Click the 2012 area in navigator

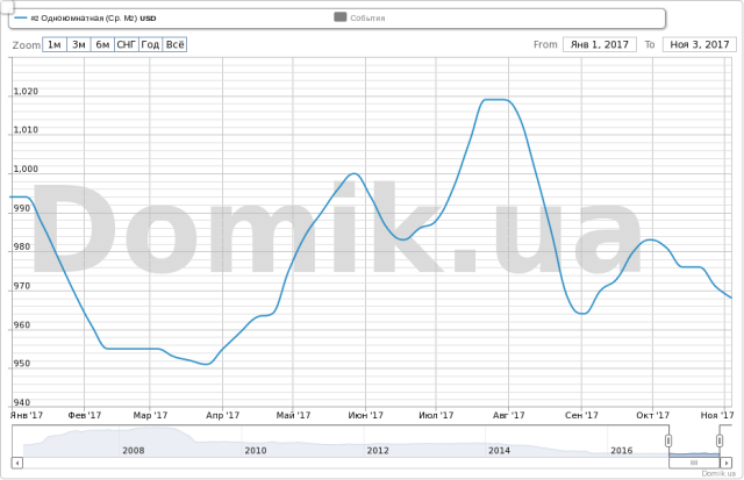[378, 450]
